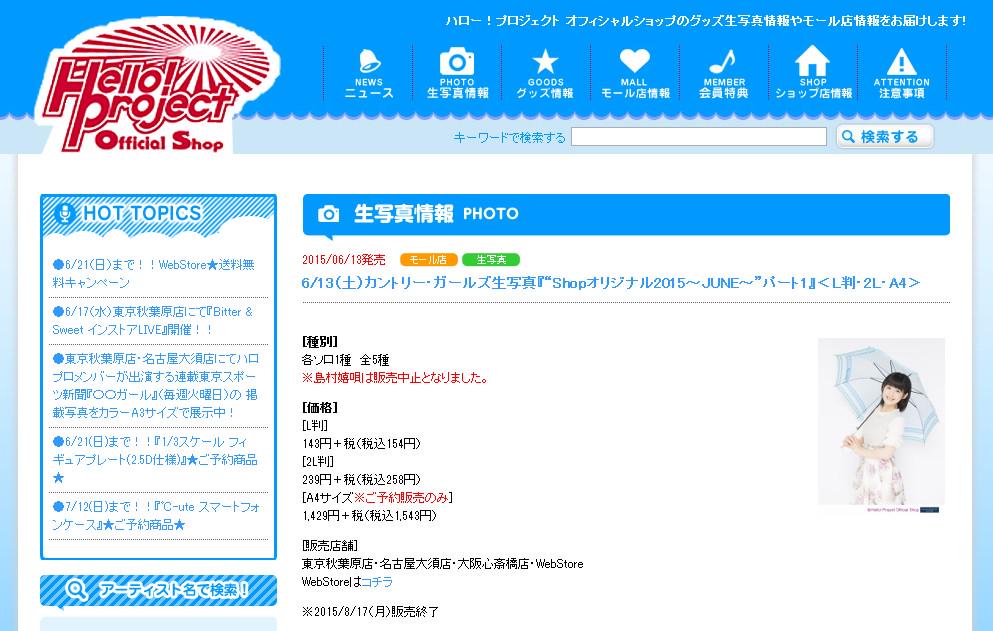Follow the WebStore コチラ link

pyautogui.click(x=377, y=582)
